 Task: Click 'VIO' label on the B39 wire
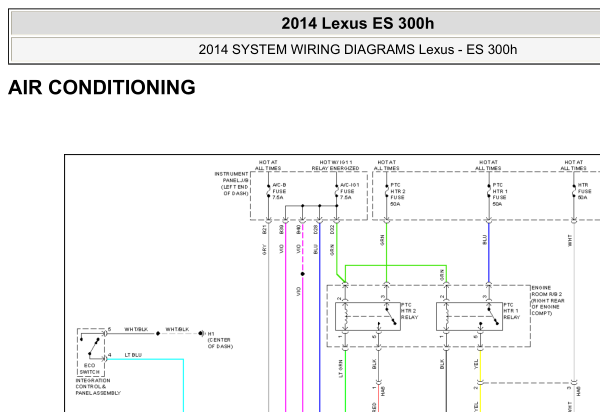pos(282,249)
